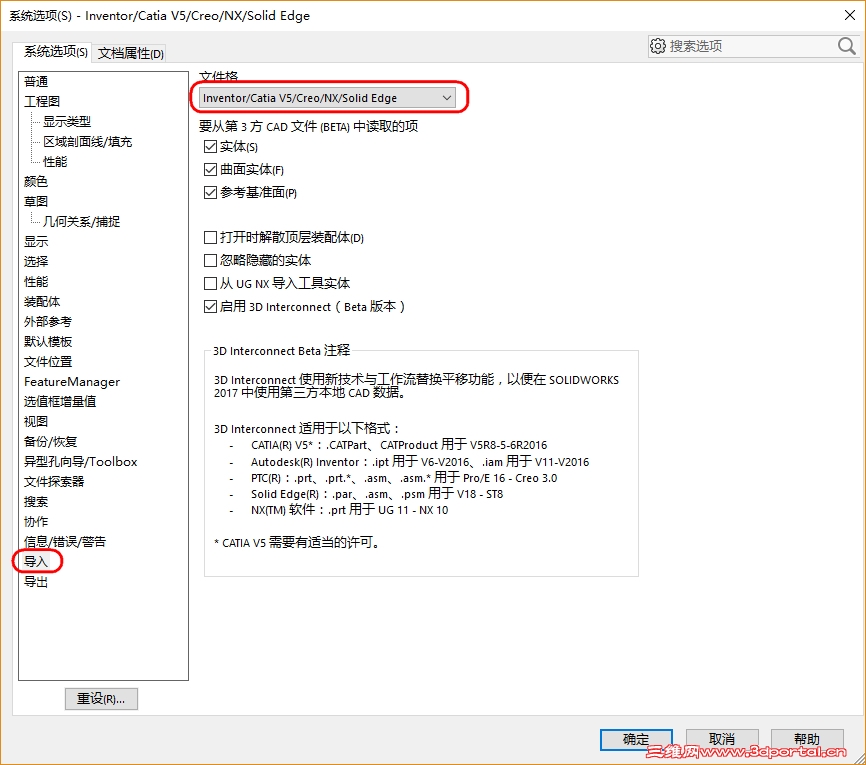
Task: Select 显示类型 under 工程图
Action: coord(67,122)
